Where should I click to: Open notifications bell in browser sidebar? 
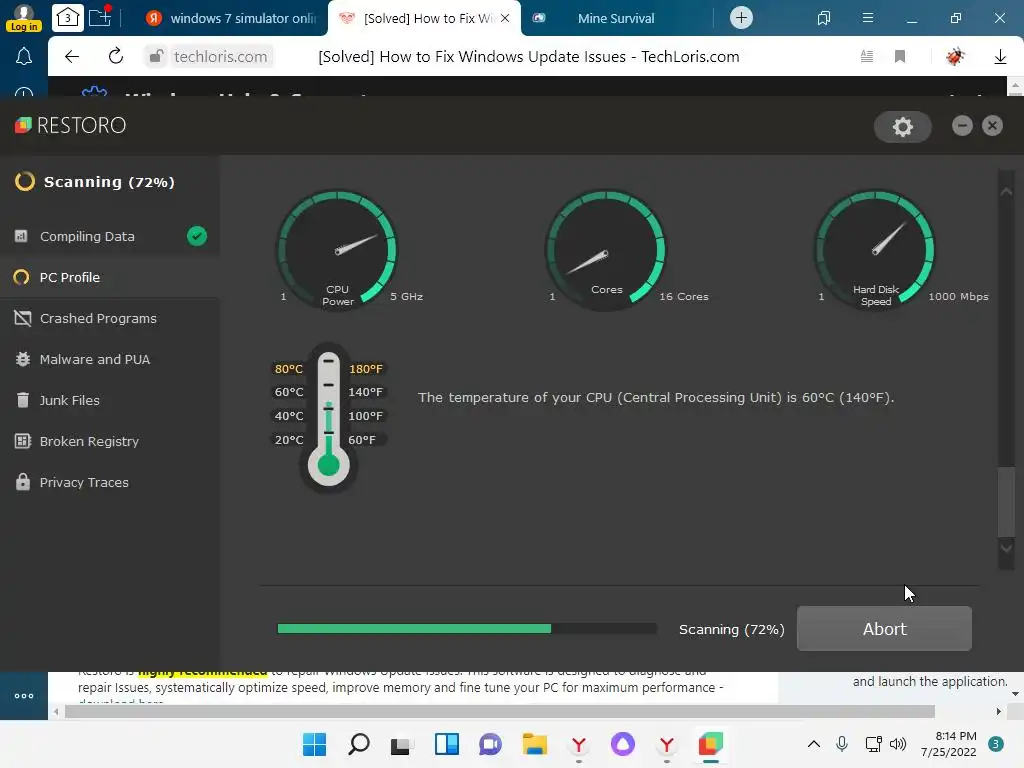24,57
